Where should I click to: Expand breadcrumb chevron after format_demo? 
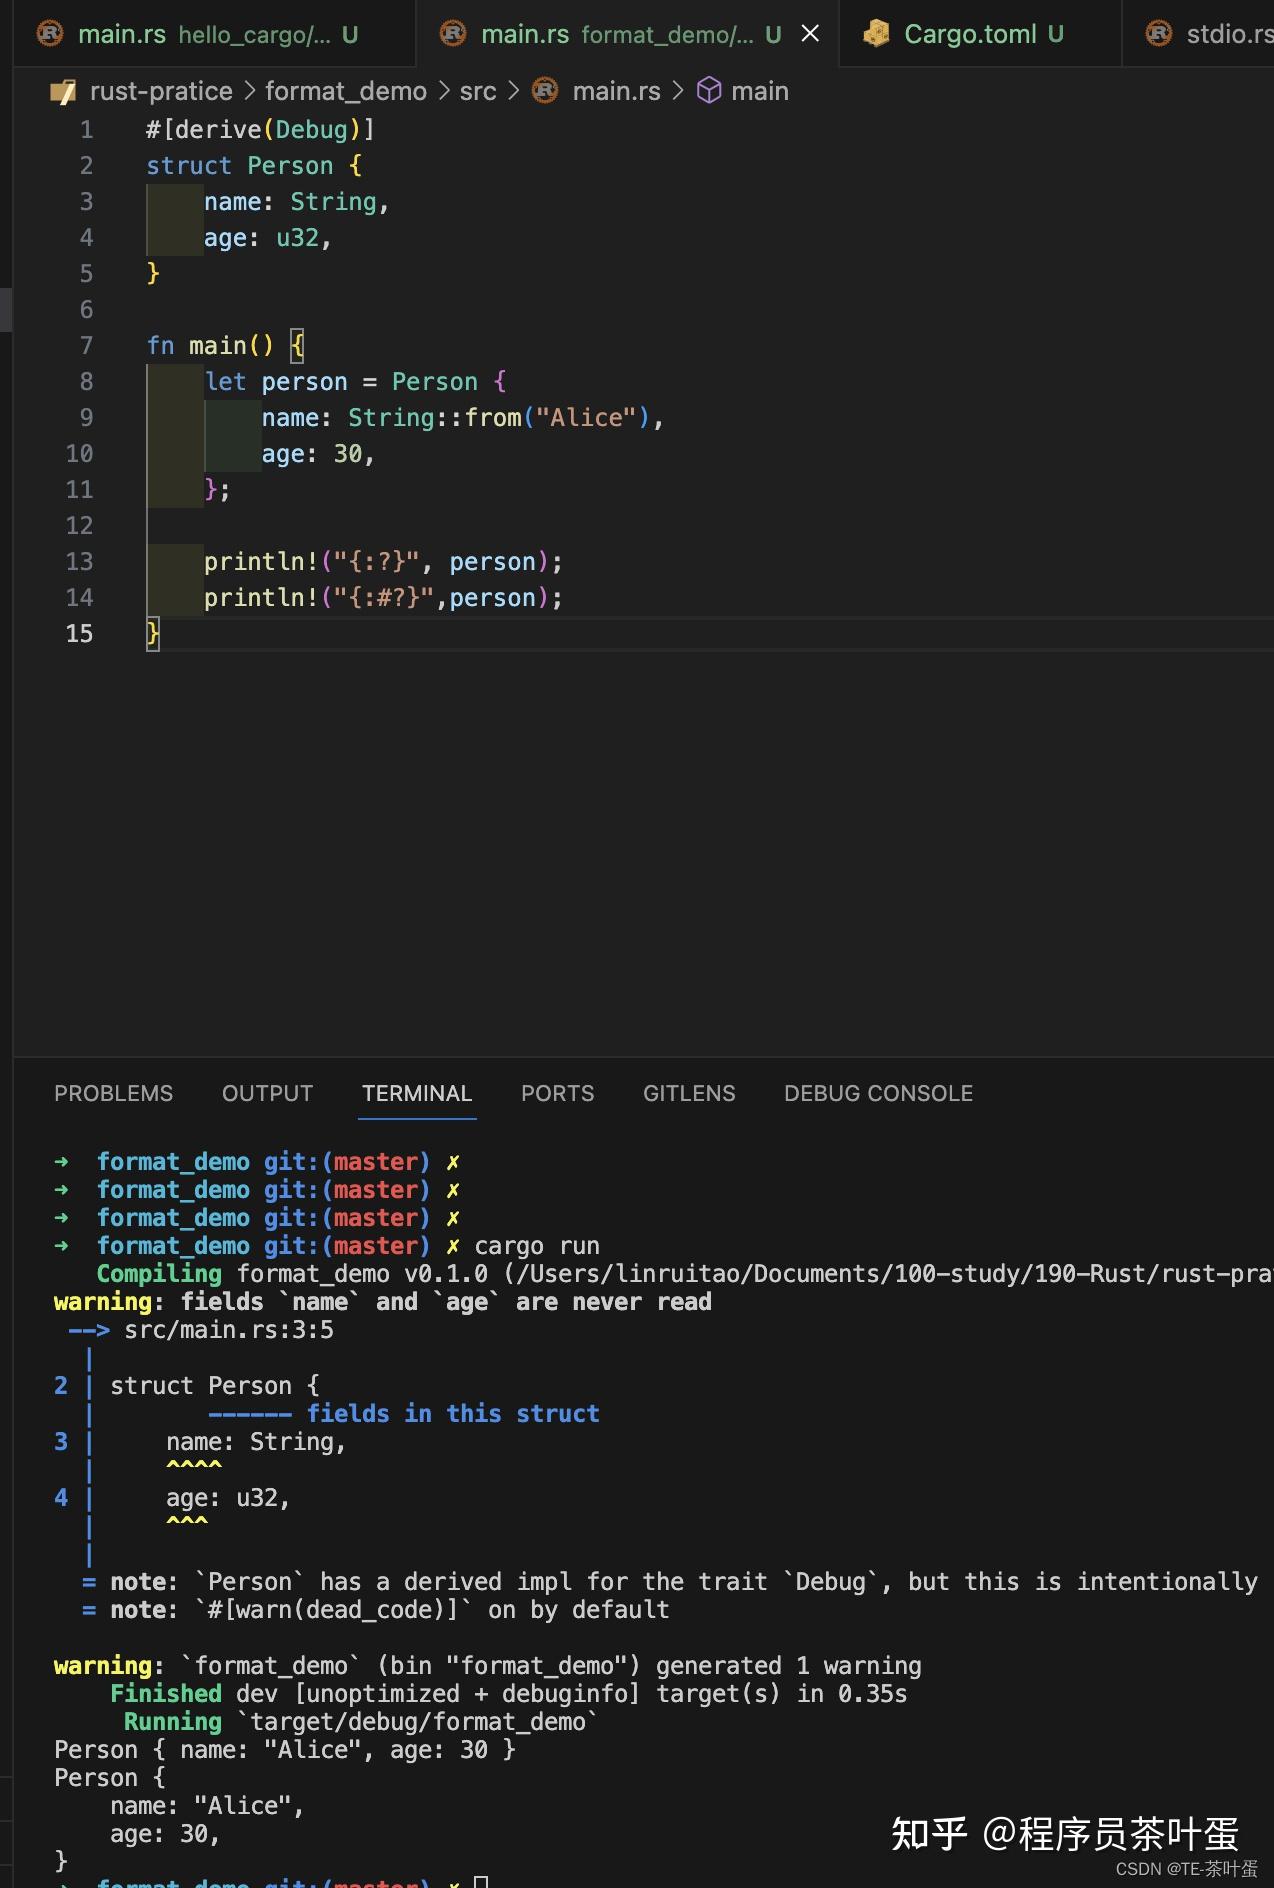point(444,91)
